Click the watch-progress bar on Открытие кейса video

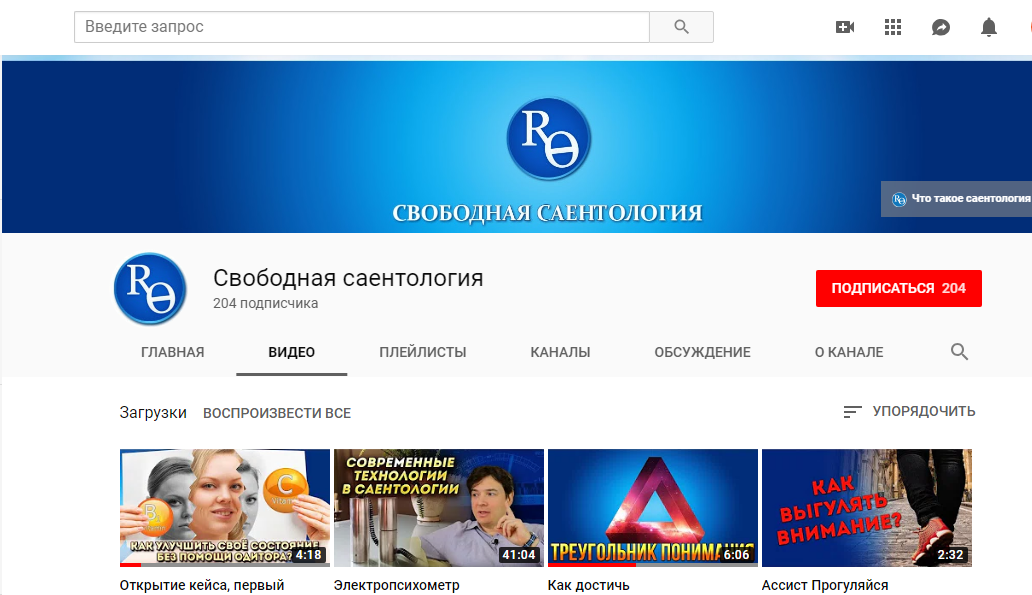(x=130, y=565)
